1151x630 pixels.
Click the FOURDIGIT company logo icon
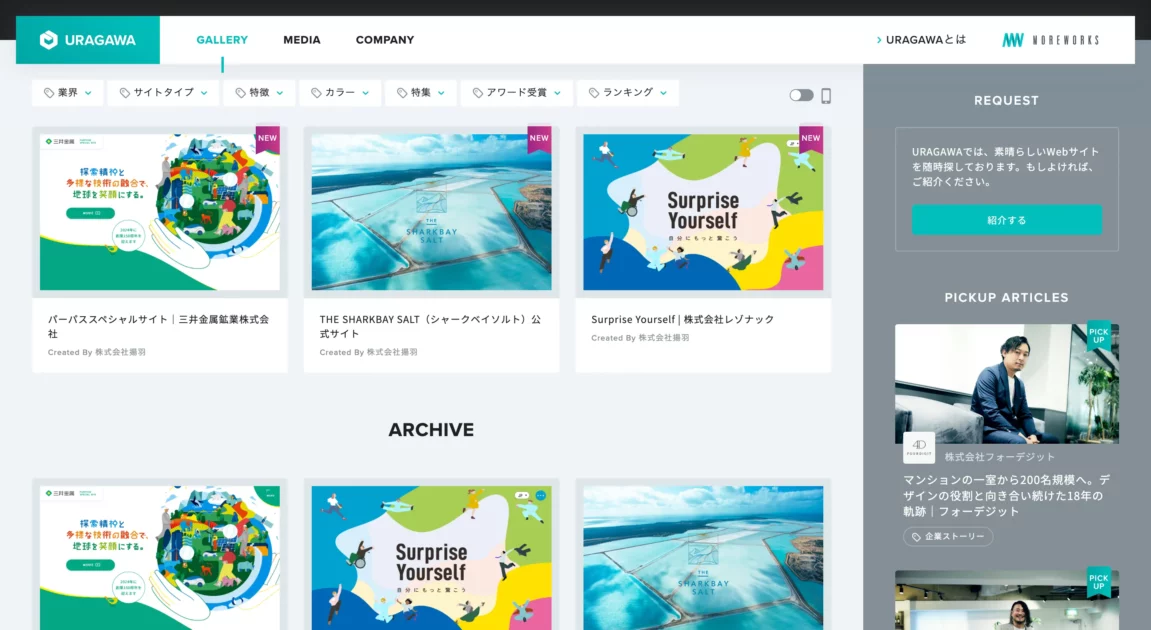919,448
